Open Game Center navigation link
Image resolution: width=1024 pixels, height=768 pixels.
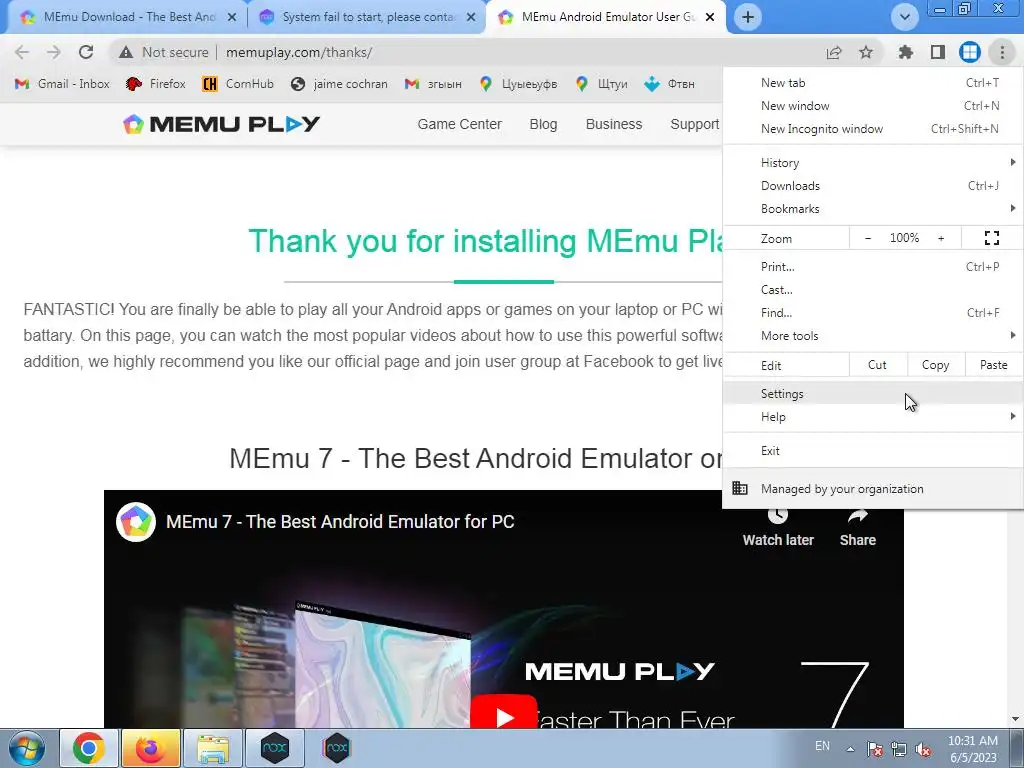point(459,124)
